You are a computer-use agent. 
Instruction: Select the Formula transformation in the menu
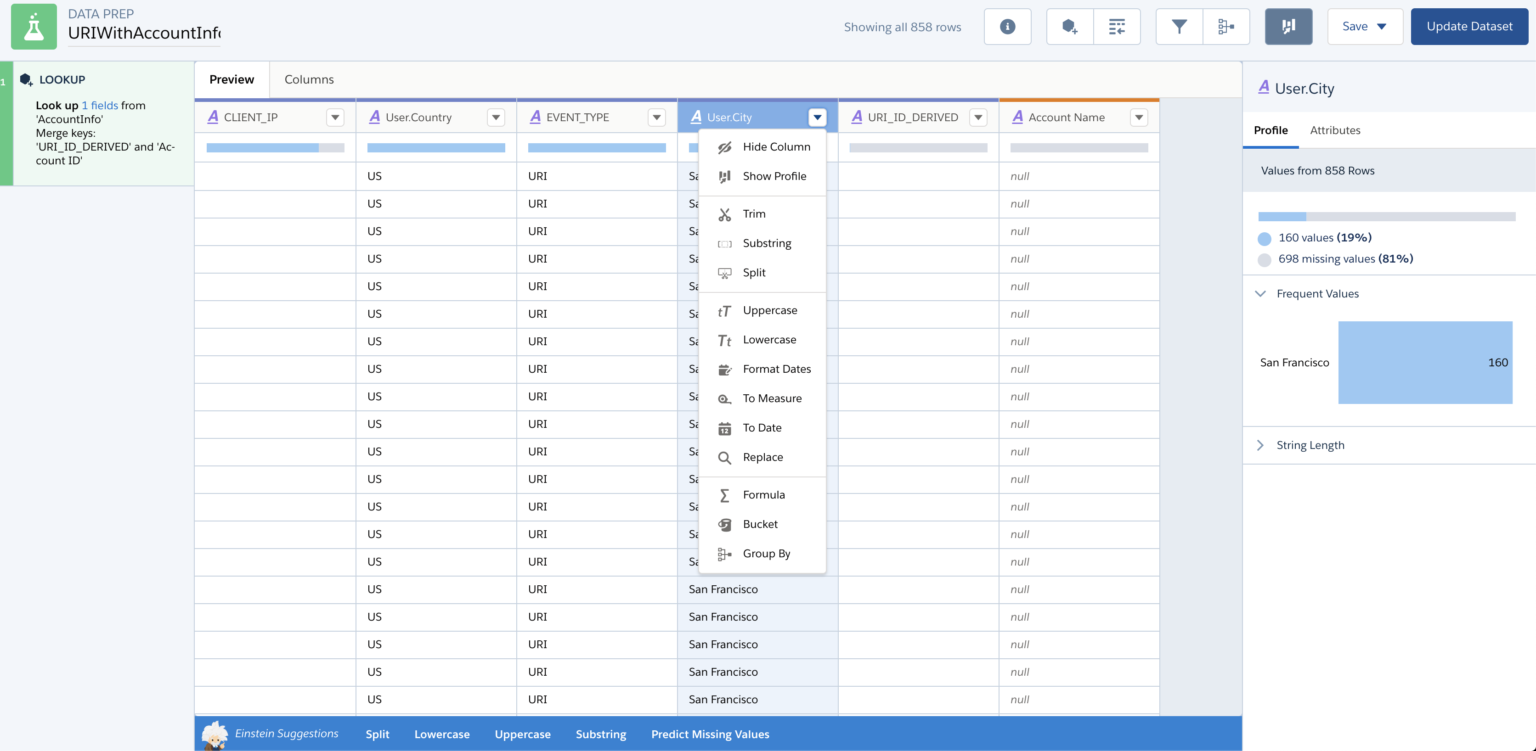[x=764, y=494]
